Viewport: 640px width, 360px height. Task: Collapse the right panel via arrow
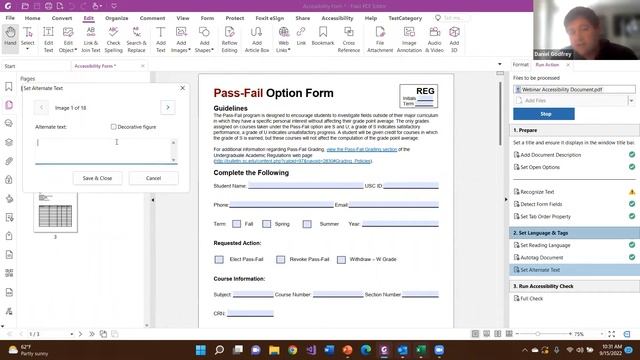click(x=506, y=200)
